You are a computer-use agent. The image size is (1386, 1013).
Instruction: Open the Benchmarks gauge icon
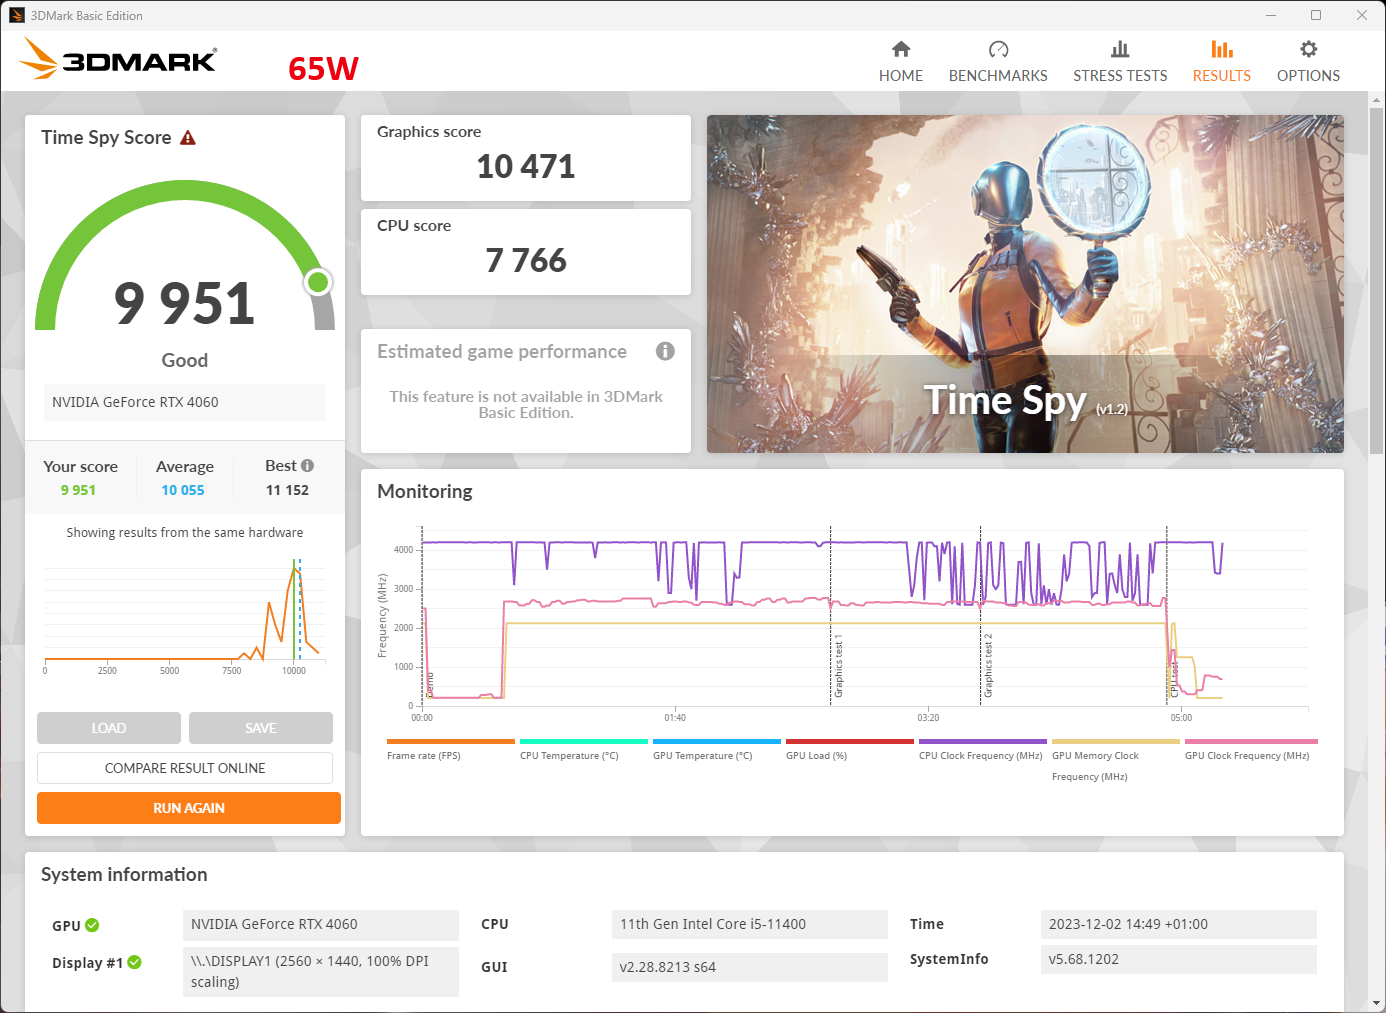(x=998, y=49)
